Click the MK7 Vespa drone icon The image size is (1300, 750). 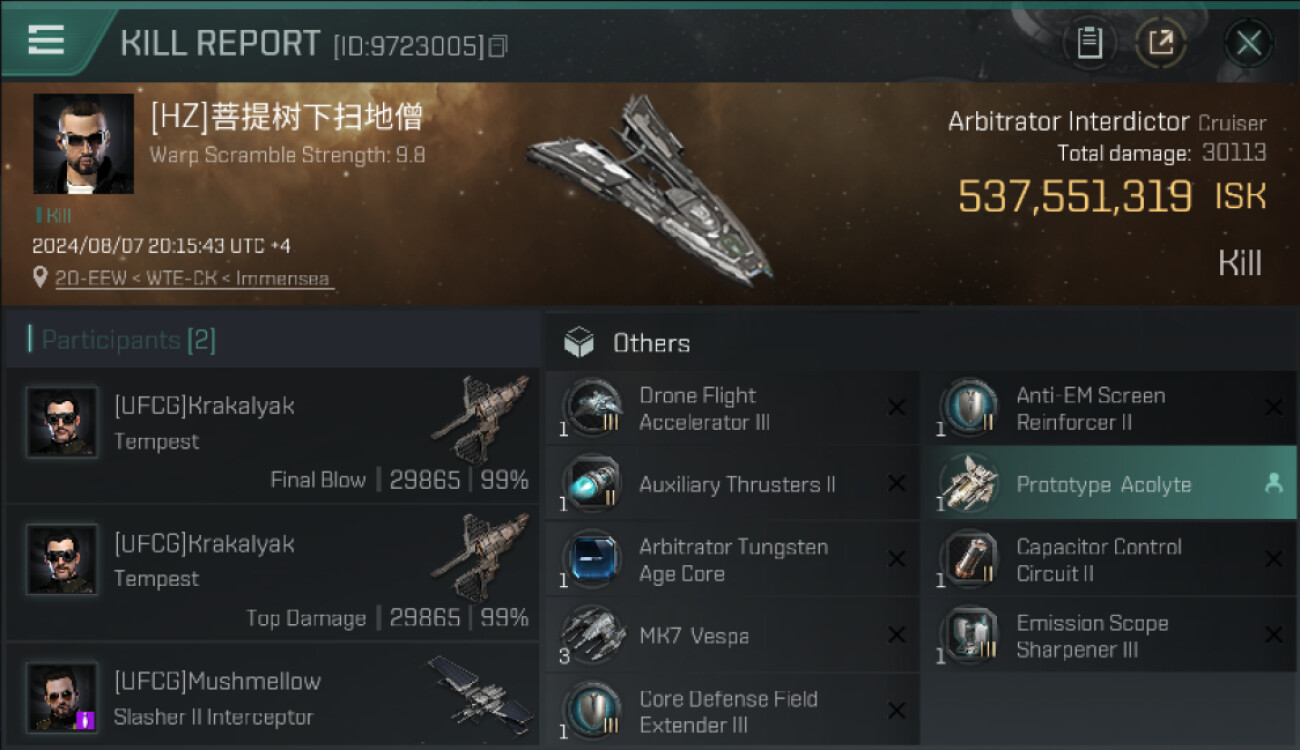tap(592, 635)
